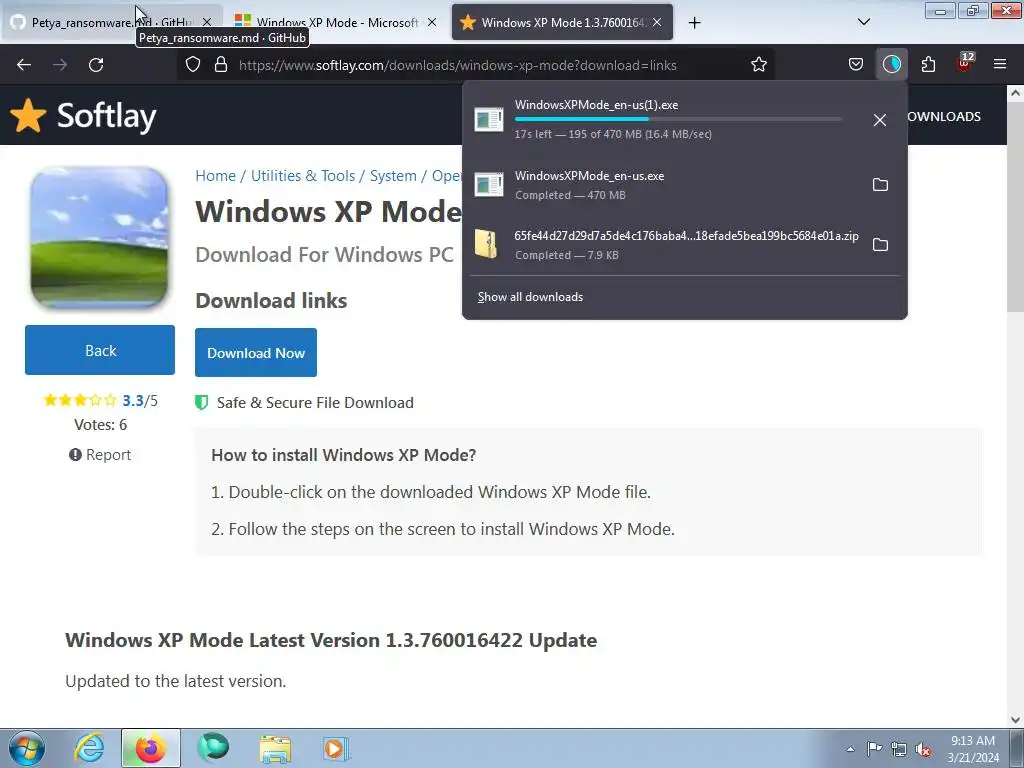The image size is (1024, 768).
Task: Close the Windows XP Mode Microsoft tab
Action: [432, 22]
